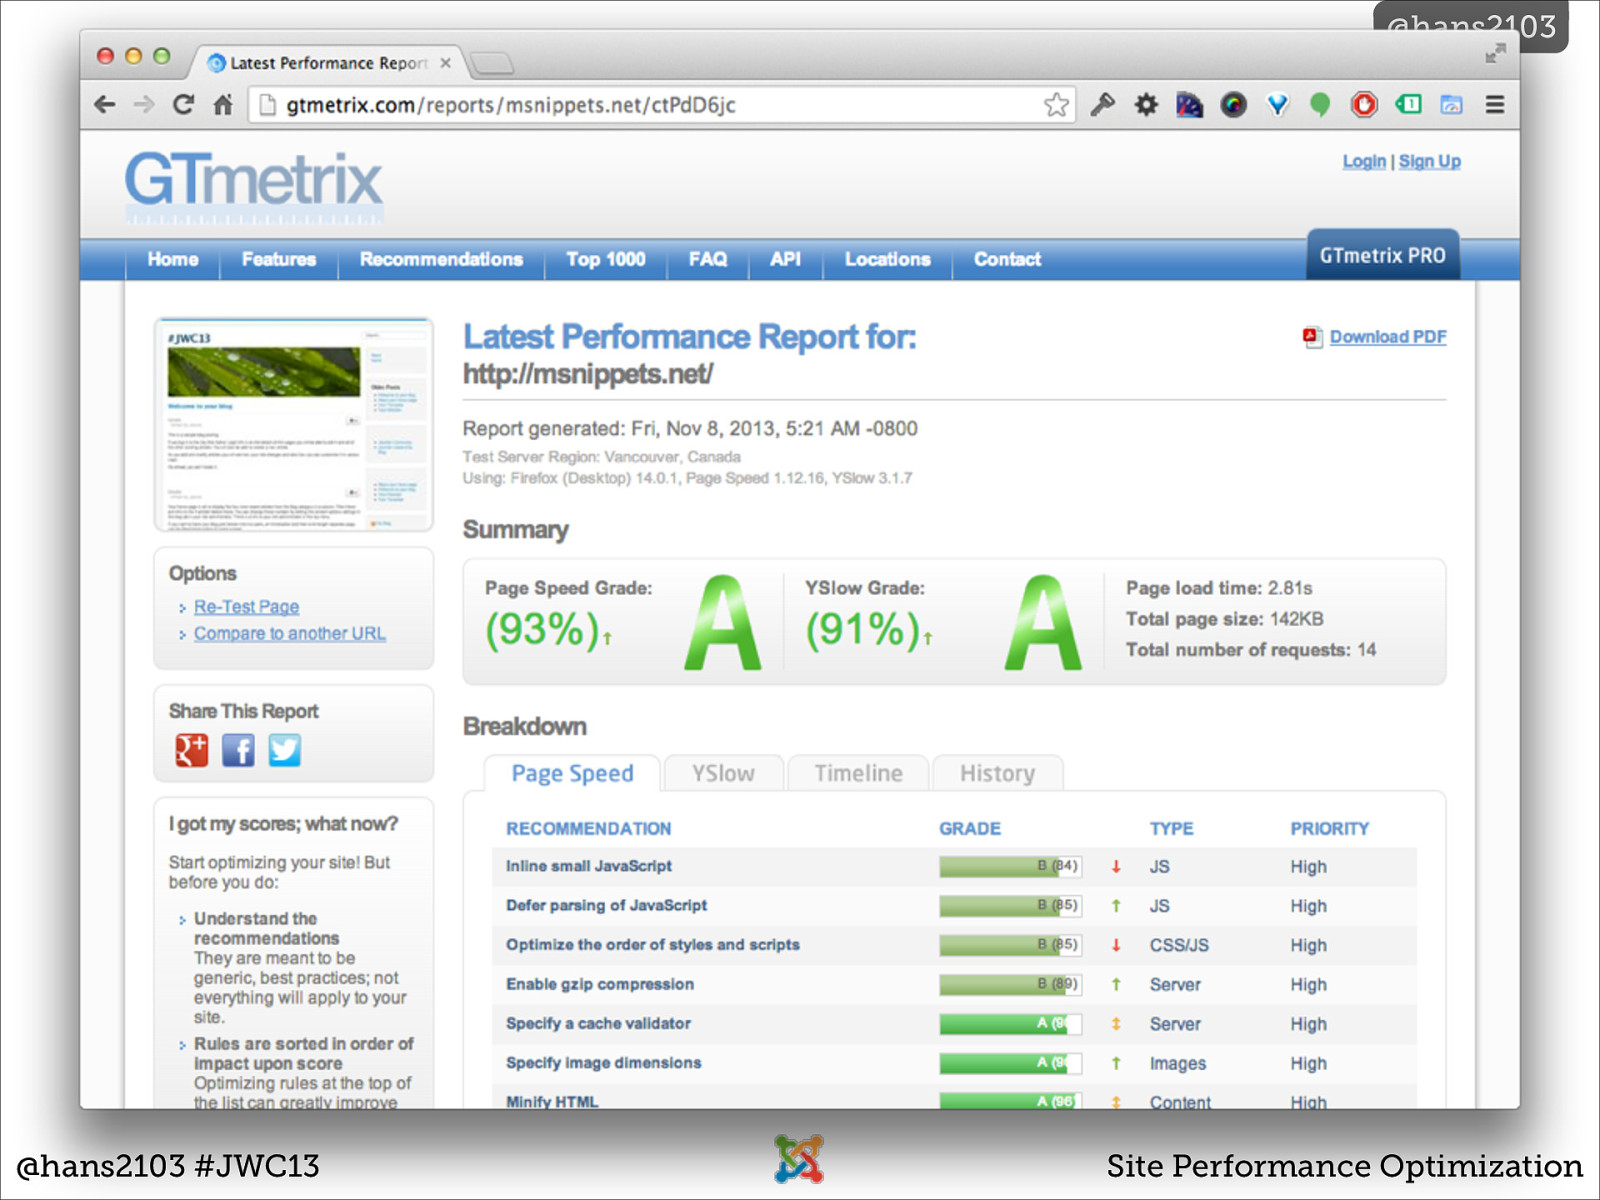
Task: Click the Download PDF link
Action: (1388, 337)
